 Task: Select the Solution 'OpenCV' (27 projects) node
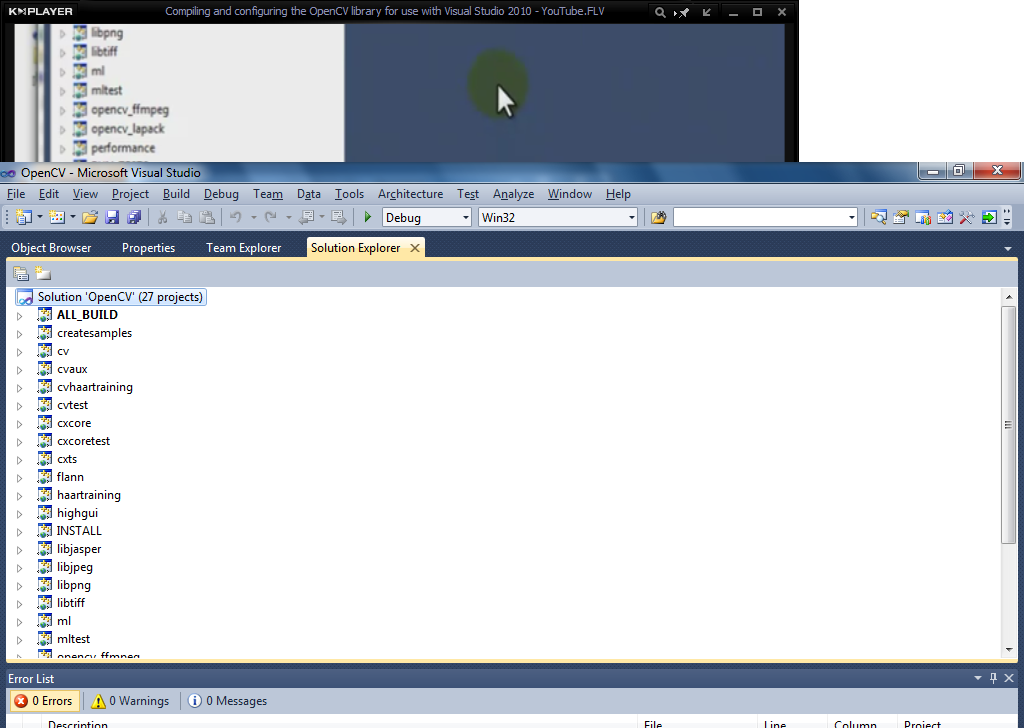110,297
